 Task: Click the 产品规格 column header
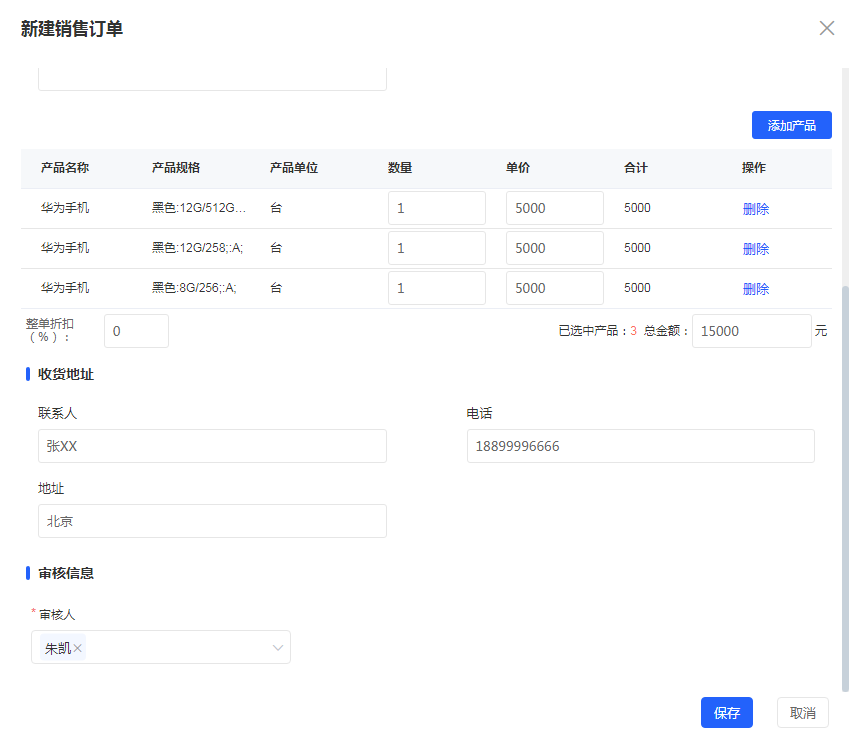point(176,167)
